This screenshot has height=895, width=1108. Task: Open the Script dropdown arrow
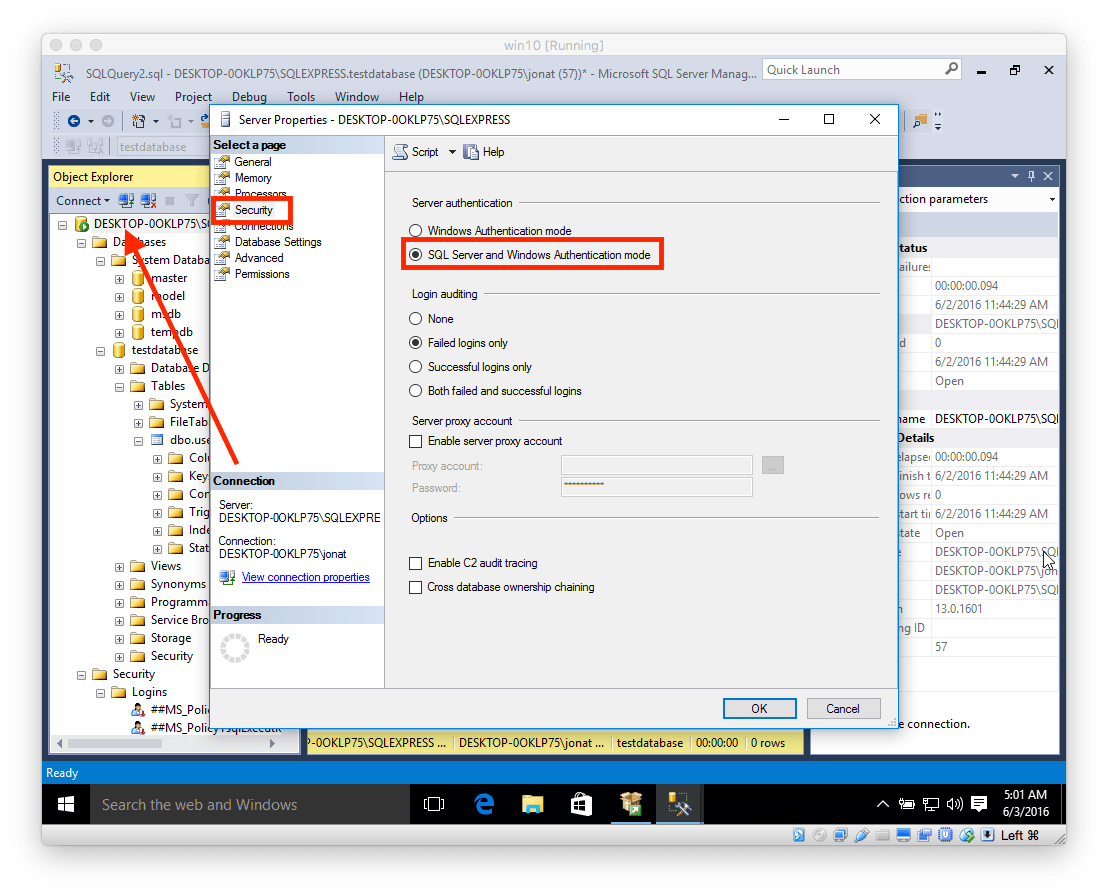point(452,152)
